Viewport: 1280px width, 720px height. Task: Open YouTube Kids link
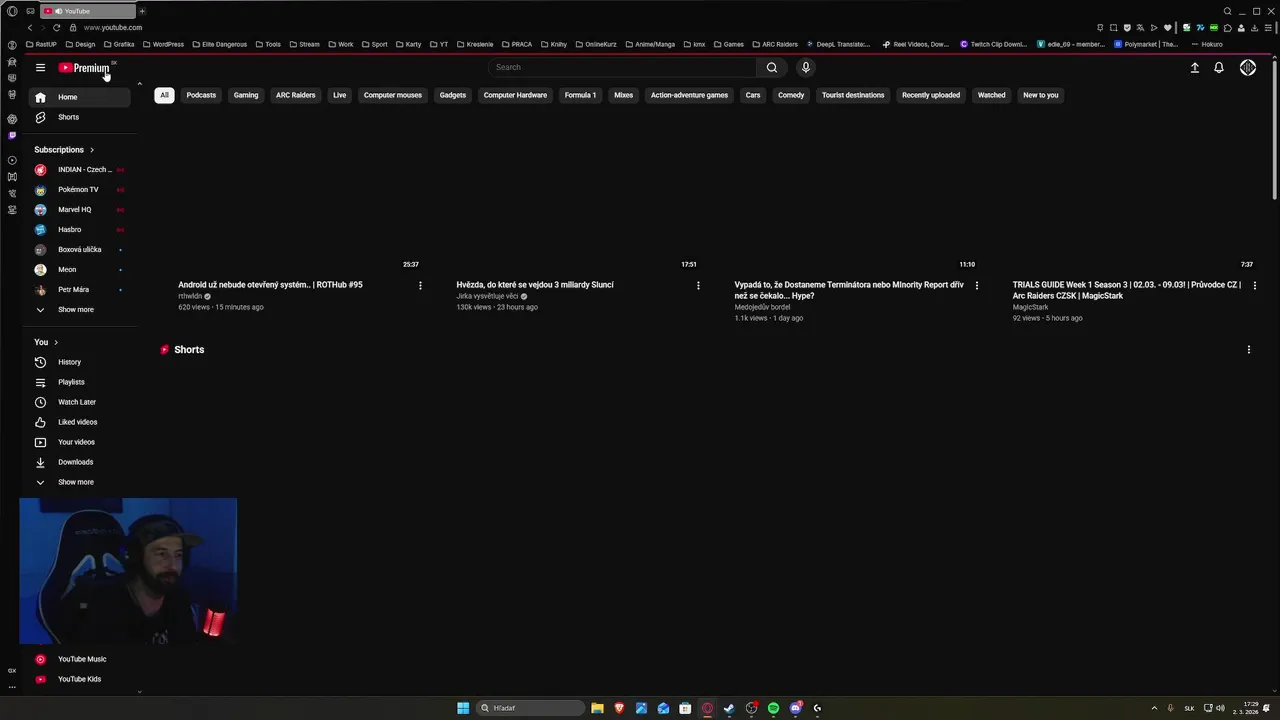point(80,679)
